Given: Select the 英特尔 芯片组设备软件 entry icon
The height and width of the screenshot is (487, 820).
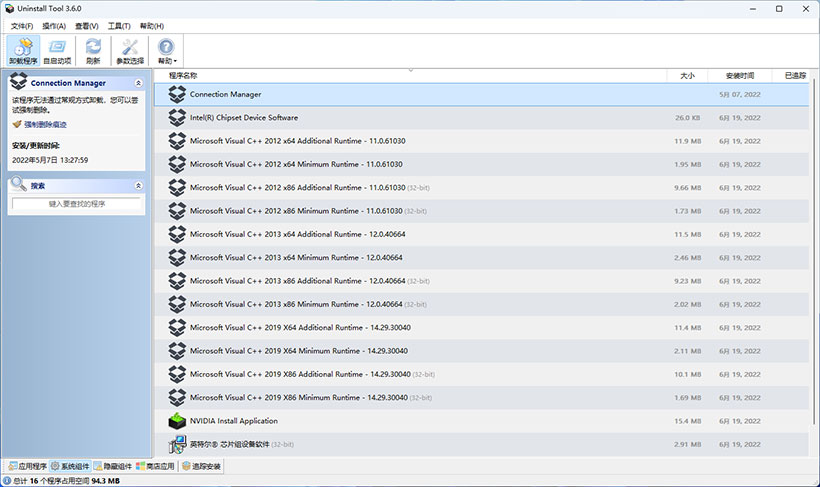Looking at the screenshot, I should (x=177, y=444).
